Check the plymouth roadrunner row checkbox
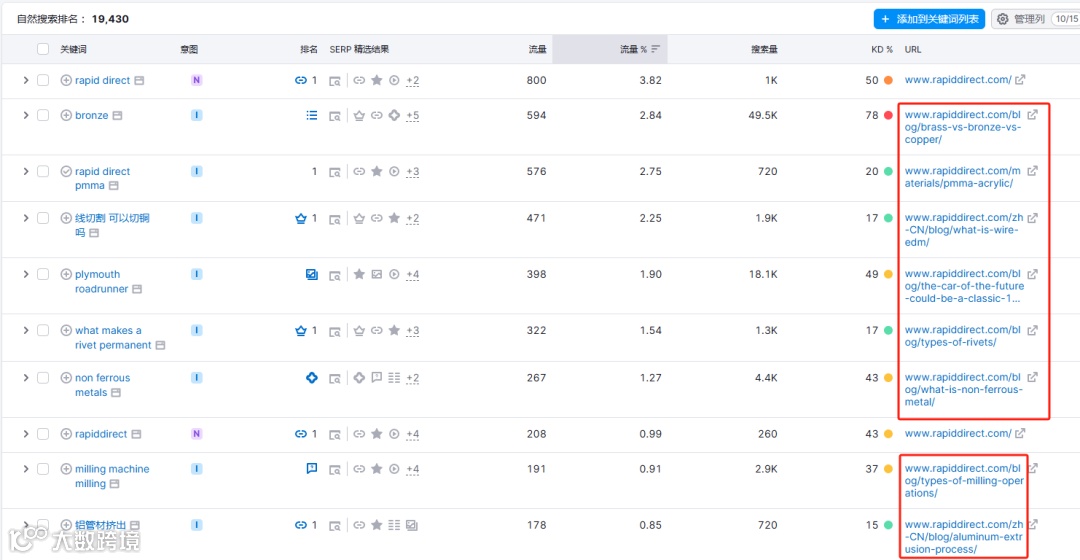This screenshot has width=1080, height=560. click(43, 274)
